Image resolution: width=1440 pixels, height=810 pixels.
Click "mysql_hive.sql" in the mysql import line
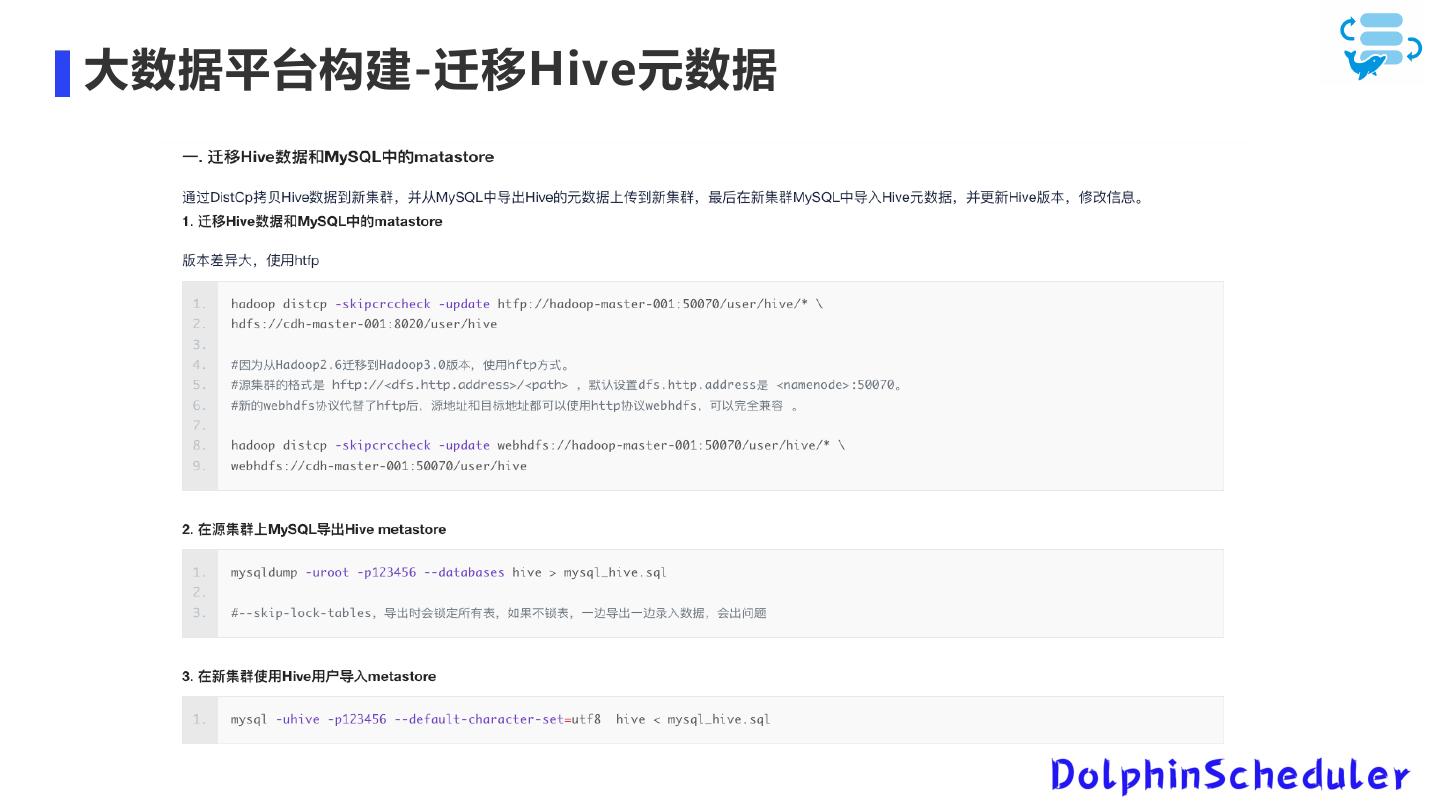point(719,719)
